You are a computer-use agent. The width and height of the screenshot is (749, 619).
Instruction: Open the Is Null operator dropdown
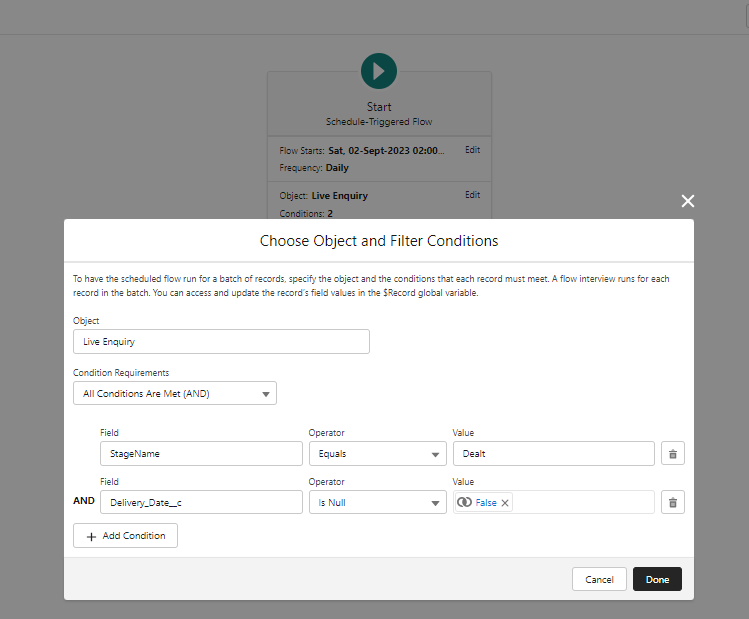click(377, 503)
